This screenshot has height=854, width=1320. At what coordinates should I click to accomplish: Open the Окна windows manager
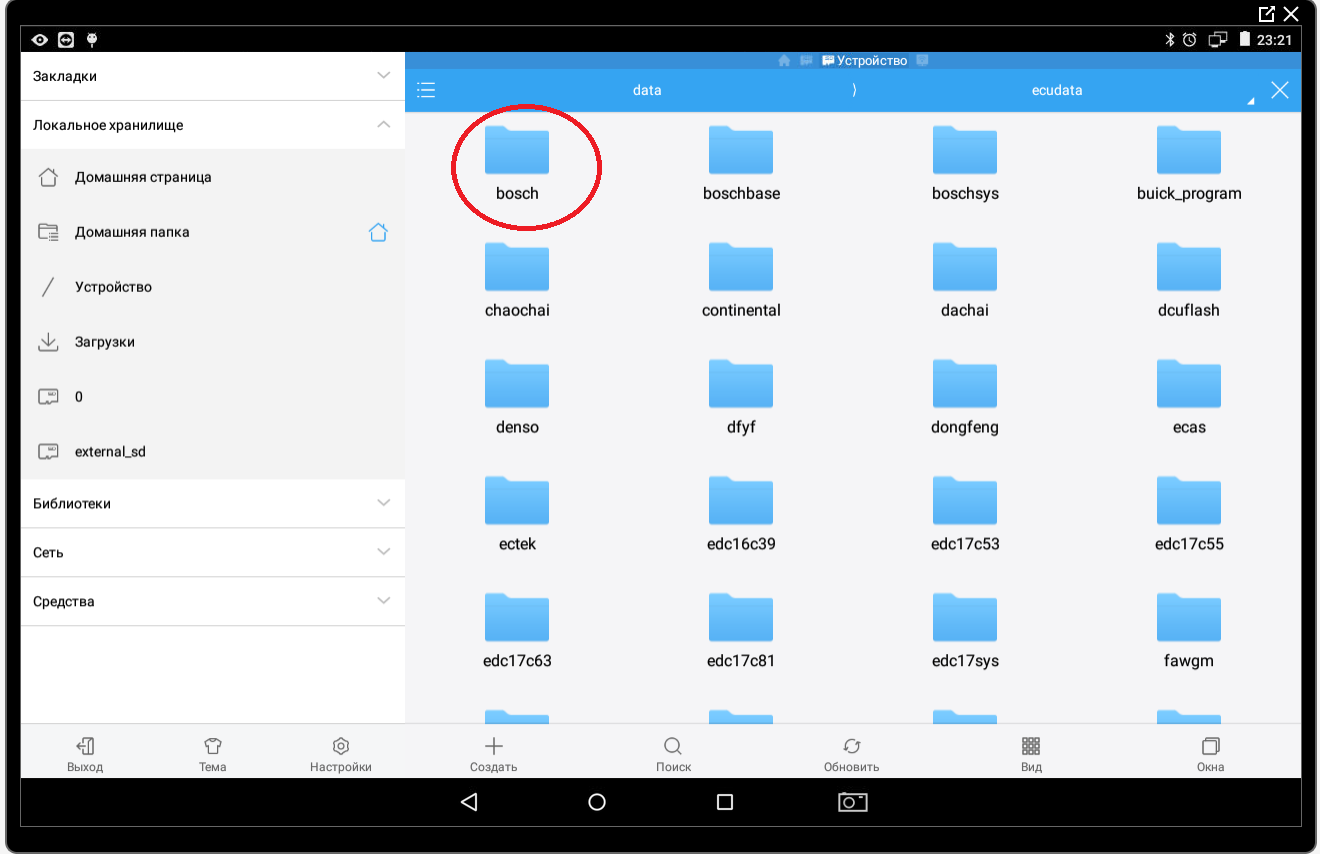pyautogui.click(x=1210, y=755)
